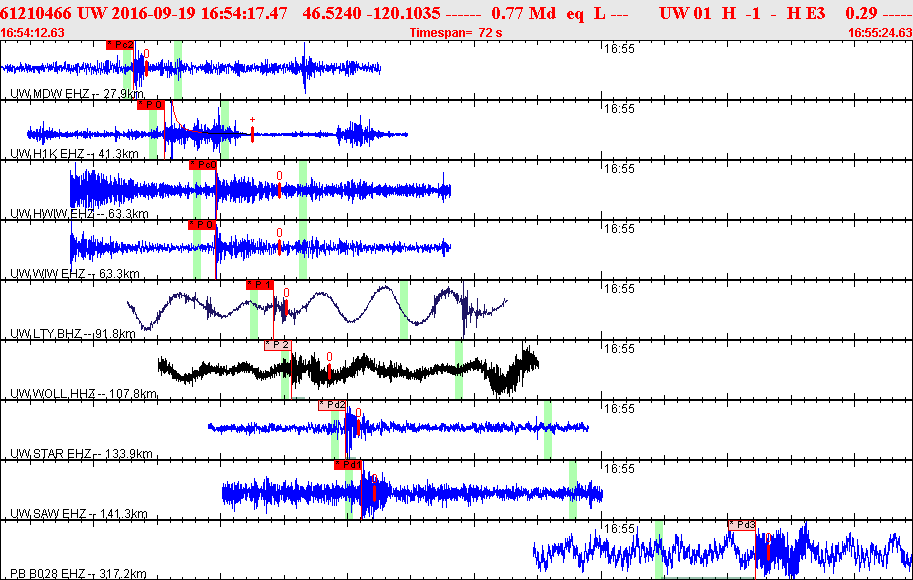This screenshot has width=913, height=580.
Task: Click the P 1 pick flag on LTY trace
Action: pyautogui.click(x=260, y=285)
